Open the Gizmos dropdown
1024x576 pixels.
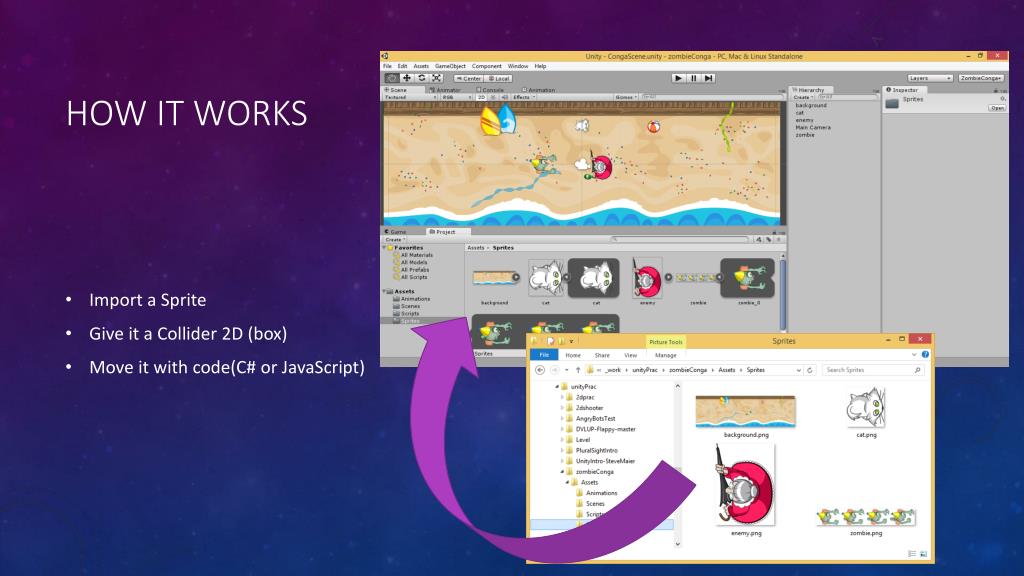point(626,97)
